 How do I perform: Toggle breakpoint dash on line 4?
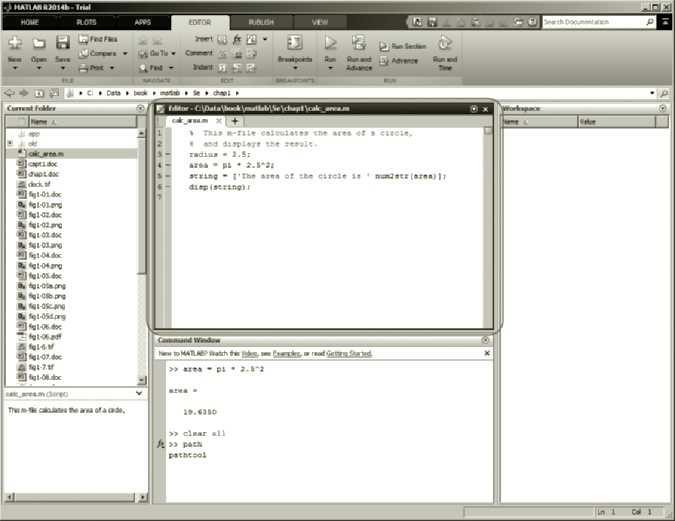click(168, 165)
